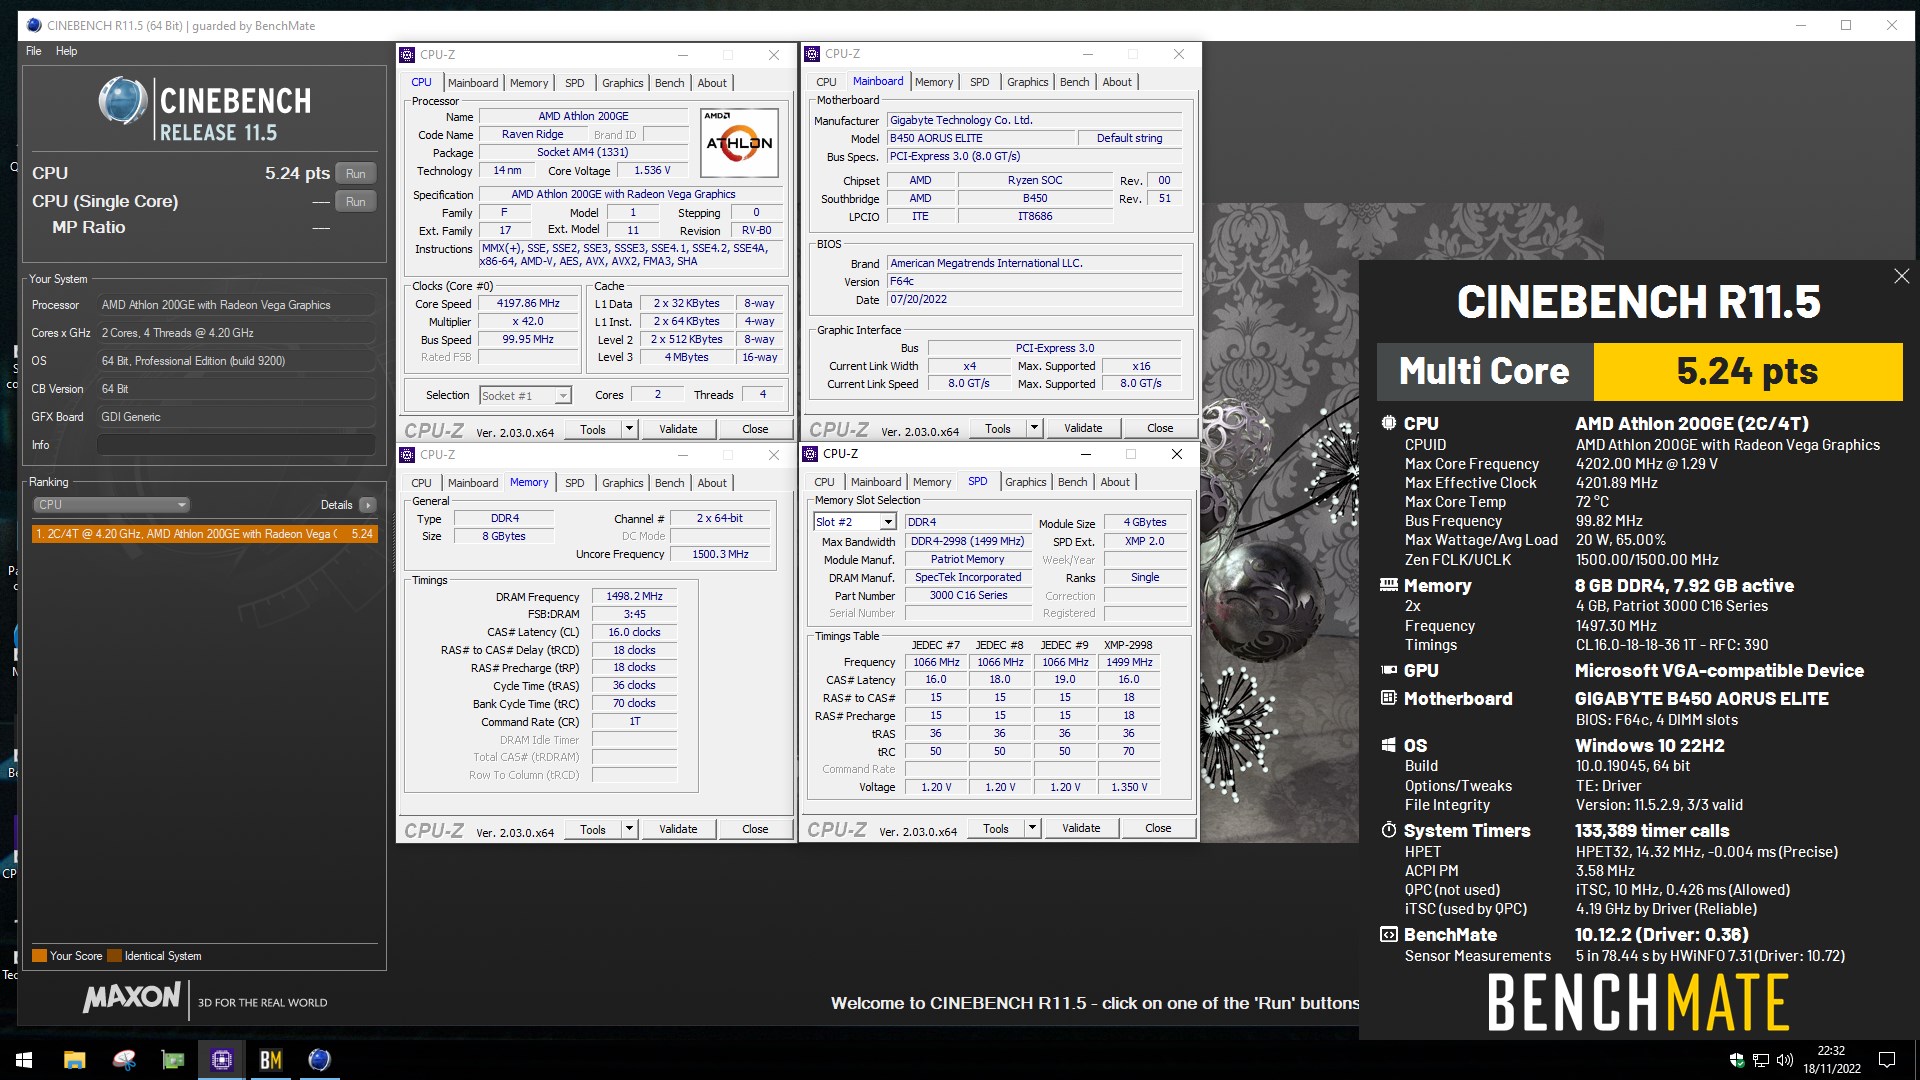This screenshot has width=1920, height=1080.
Task: Click the '3000 C16 Series' part number field
Action: (968, 595)
